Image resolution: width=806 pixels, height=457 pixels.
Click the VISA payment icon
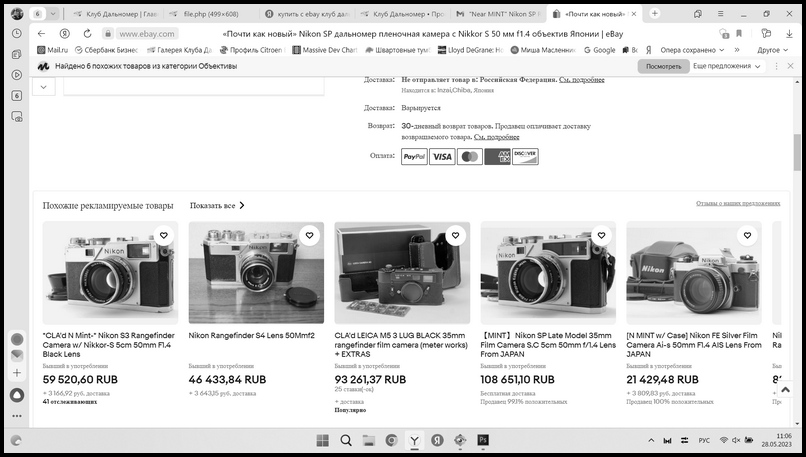(x=441, y=156)
